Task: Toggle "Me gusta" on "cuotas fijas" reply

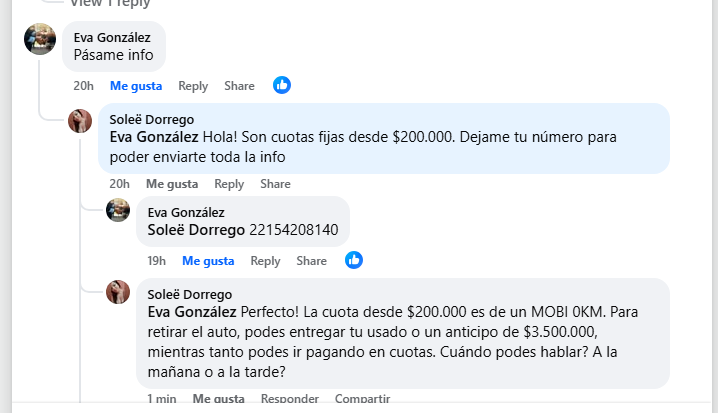Action: [172, 184]
